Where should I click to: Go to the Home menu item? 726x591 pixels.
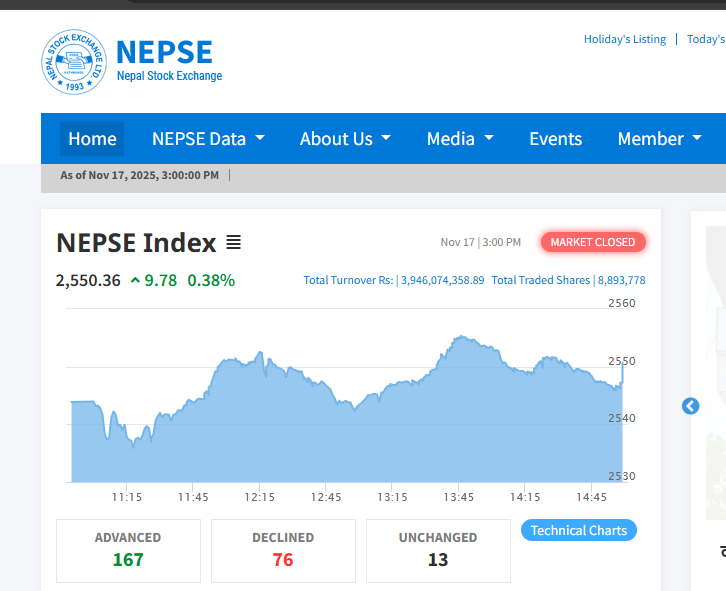92,139
